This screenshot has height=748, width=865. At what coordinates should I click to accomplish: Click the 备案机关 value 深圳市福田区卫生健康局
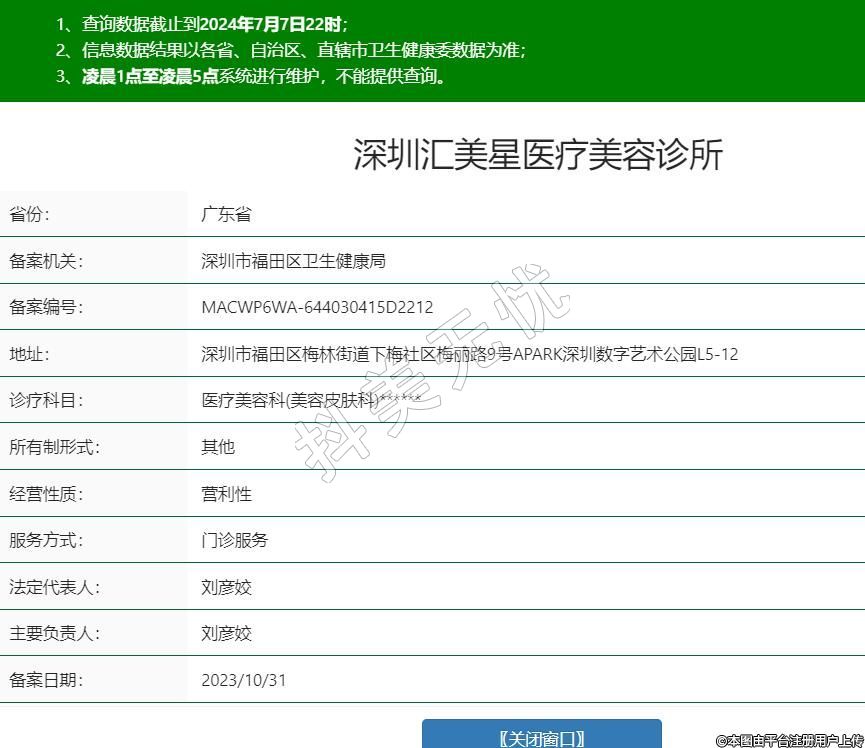click(x=293, y=261)
